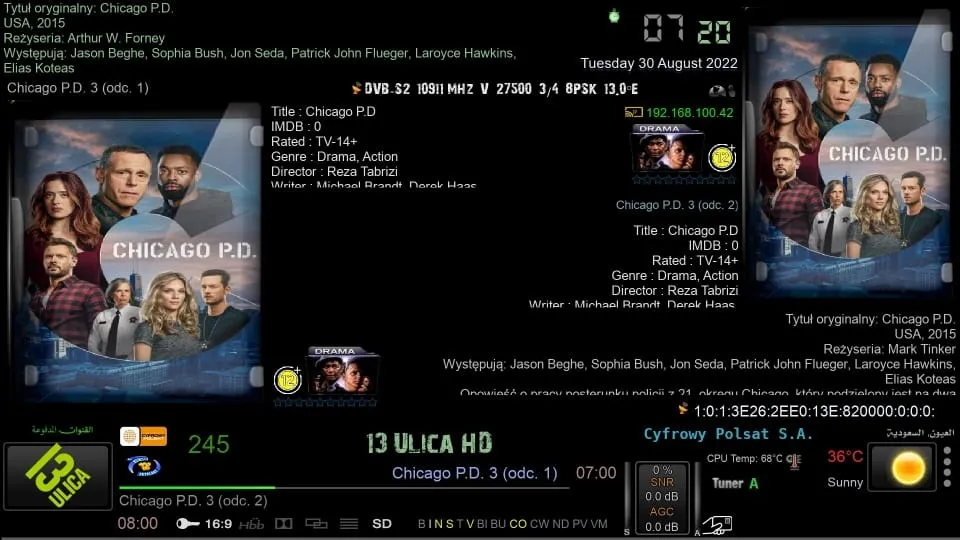
Task: Click the 08:00 next event time
Action: [138, 523]
